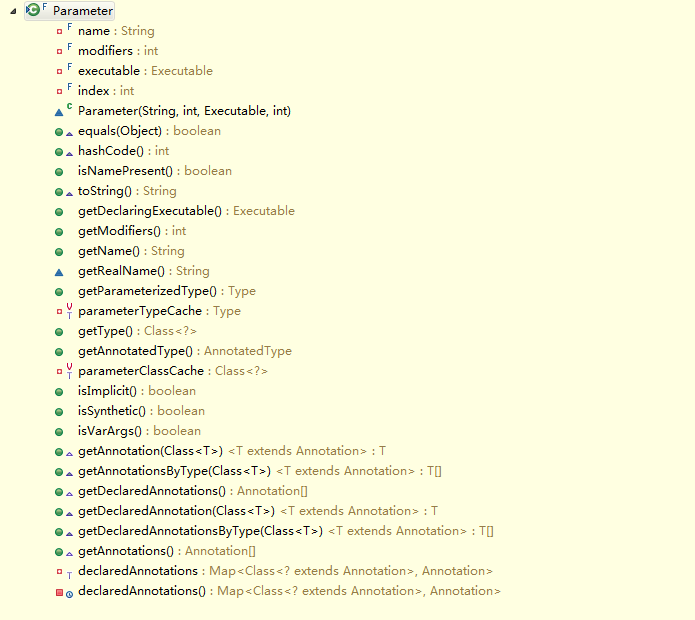This screenshot has width=695, height=620.
Task: Click the green icon beside getAnnotatedType()
Action: pos(59,352)
